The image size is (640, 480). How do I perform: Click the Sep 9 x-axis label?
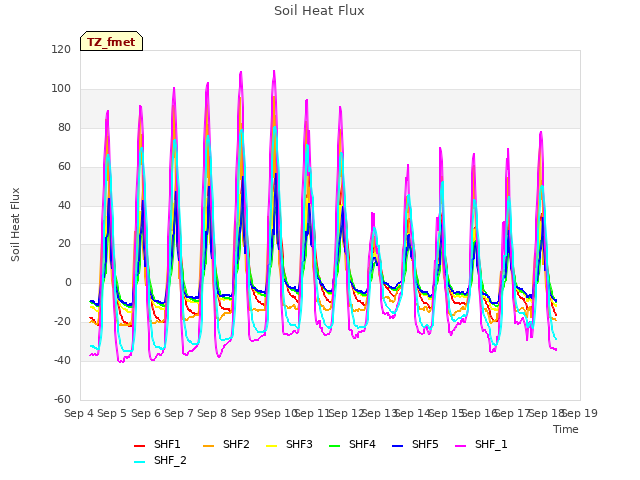(245, 413)
